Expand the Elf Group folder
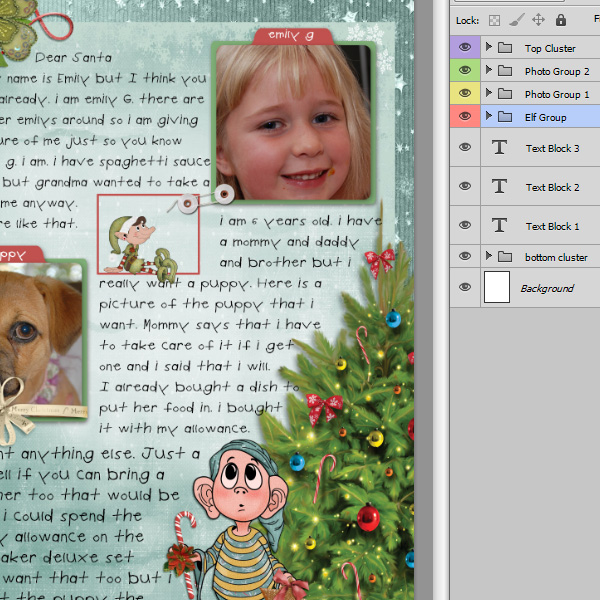Viewport: 600px width, 600px height. (488, 116)
